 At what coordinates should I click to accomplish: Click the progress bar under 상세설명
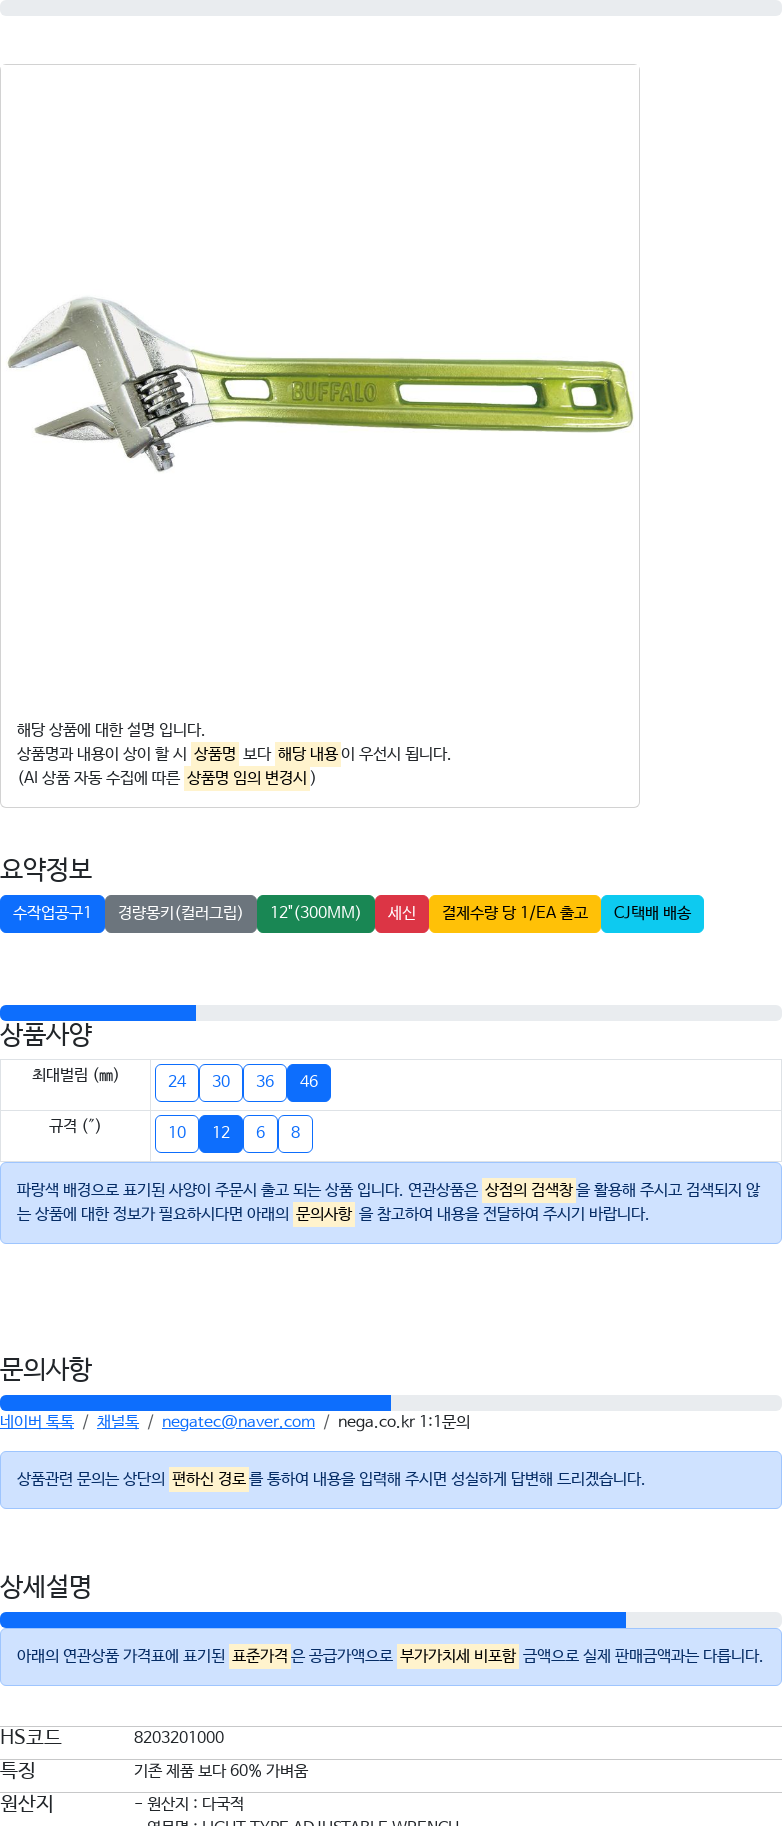pyautogui.click(x=391, y=1620)
